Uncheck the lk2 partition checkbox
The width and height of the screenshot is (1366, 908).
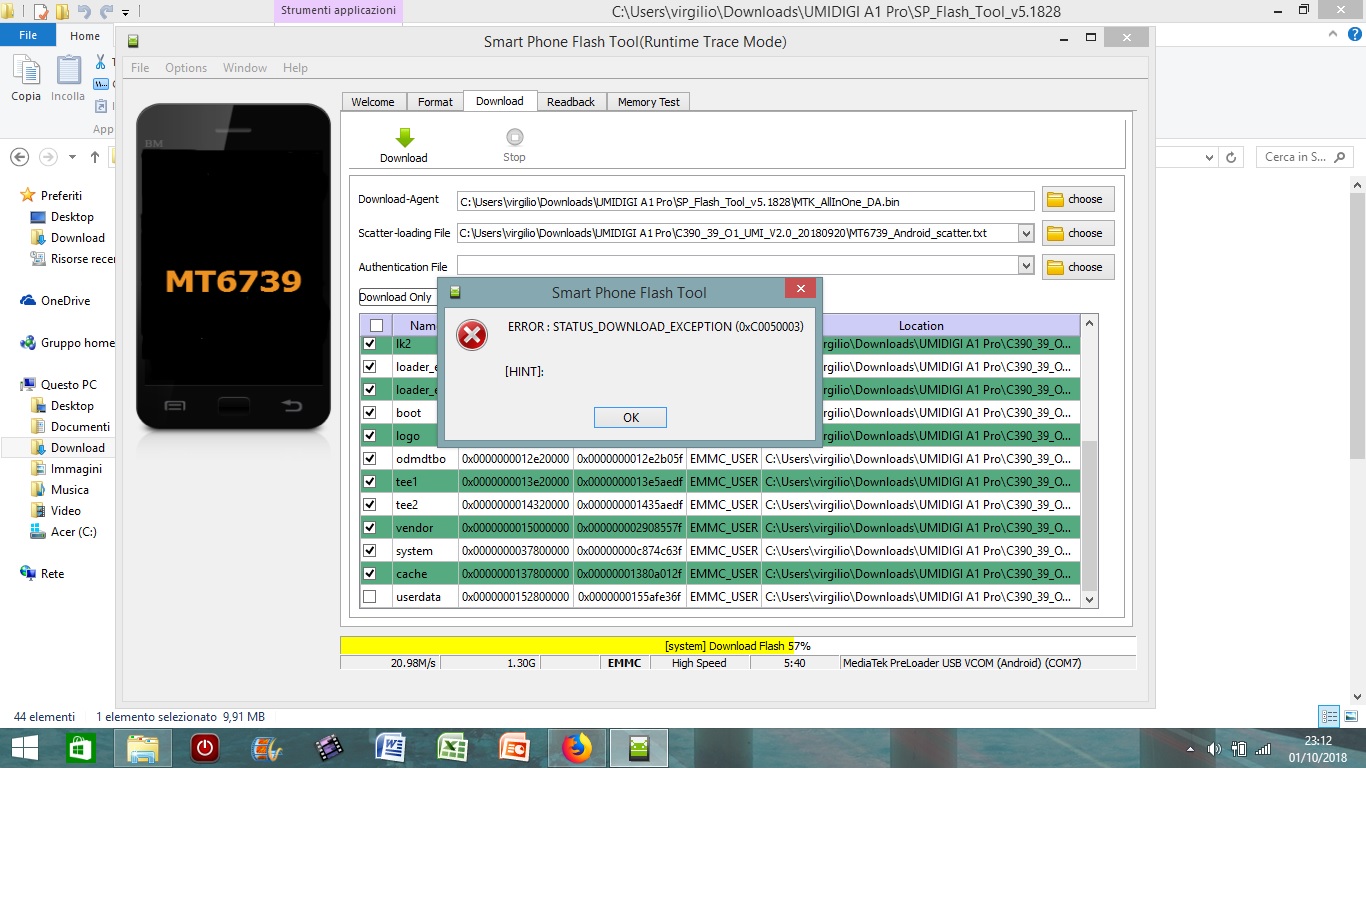tap(370, 343)
